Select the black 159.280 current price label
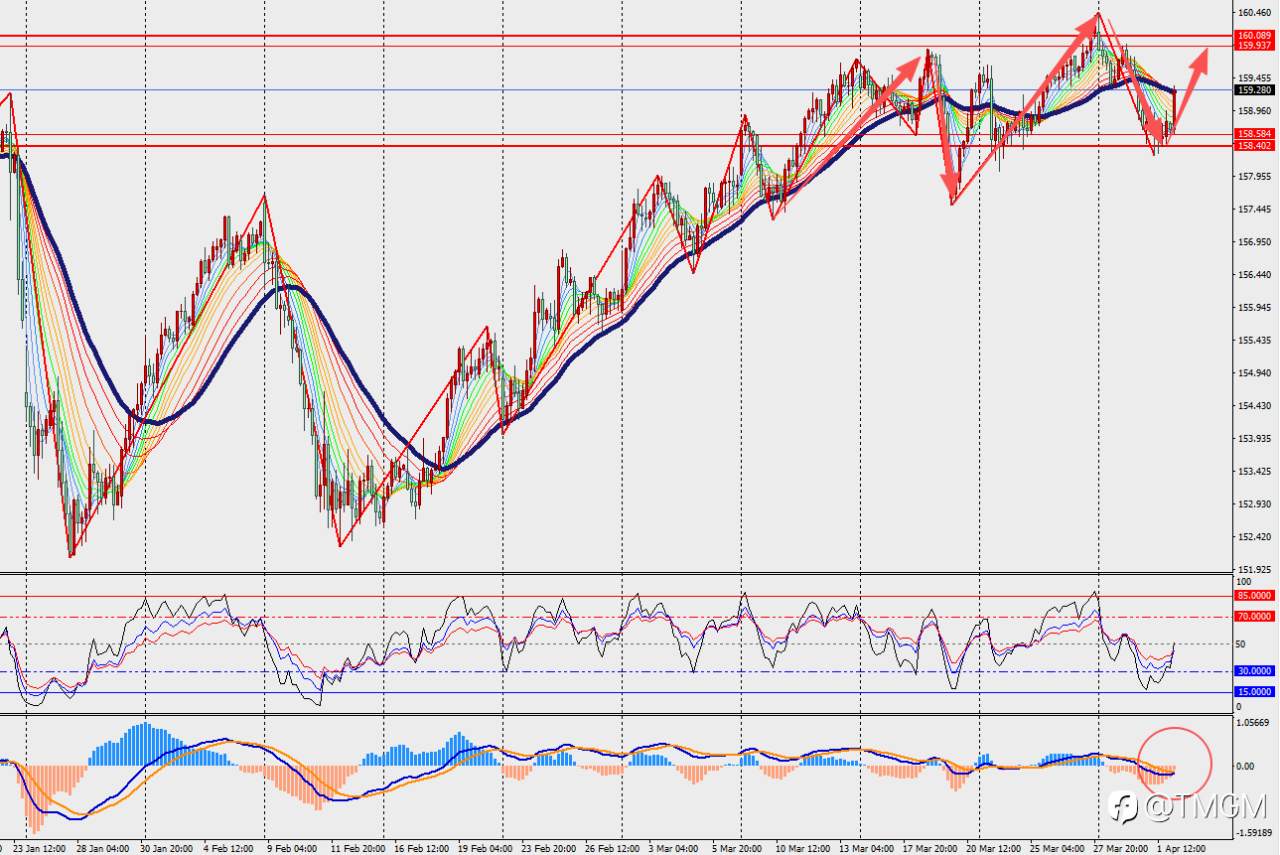This screenshot has width=1280, height=855. pos(1254,90)
